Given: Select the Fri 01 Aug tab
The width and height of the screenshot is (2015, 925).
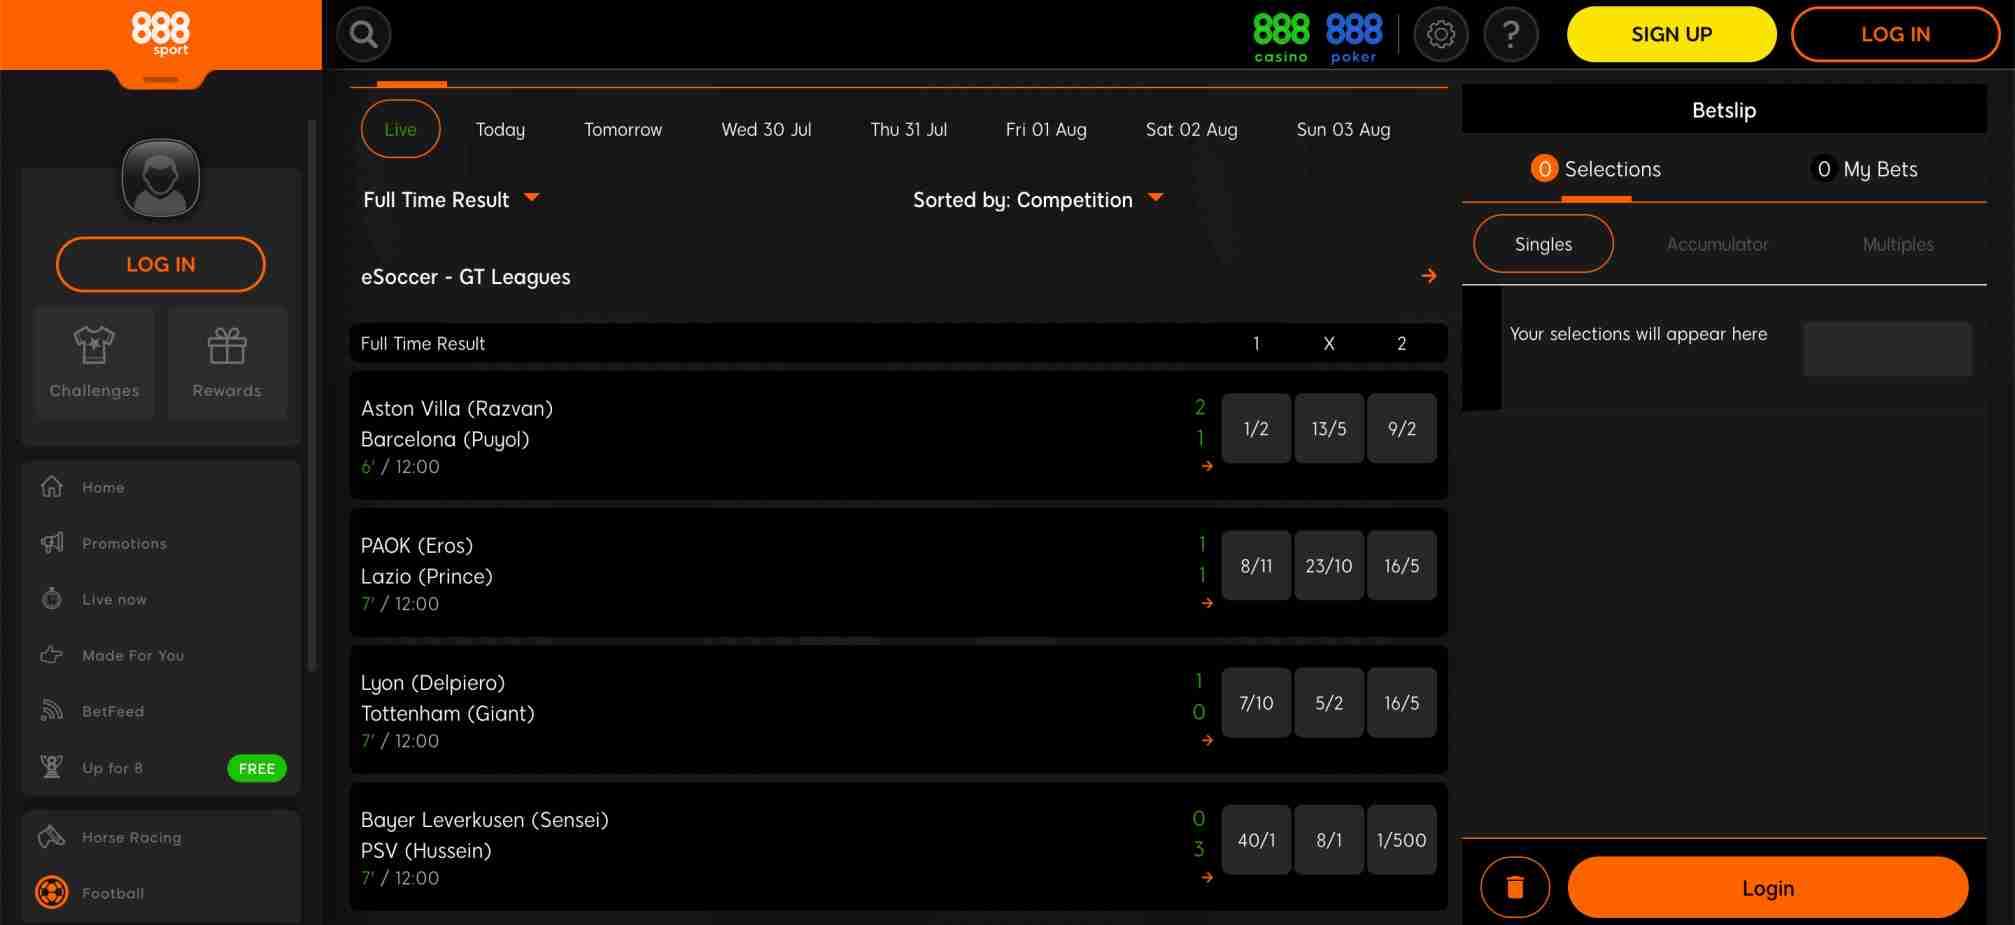Looking at the screenshot, I should (1046, 129).
